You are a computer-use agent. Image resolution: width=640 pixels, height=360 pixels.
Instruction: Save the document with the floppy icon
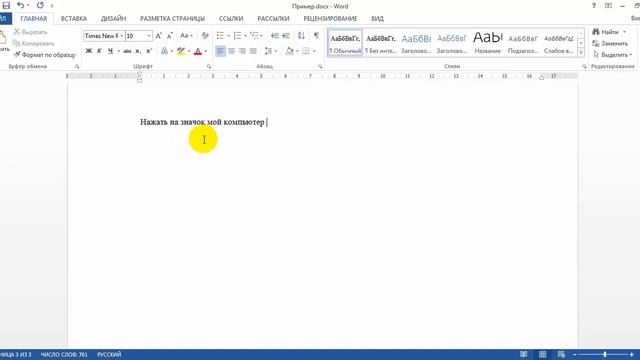click(6, 5)
